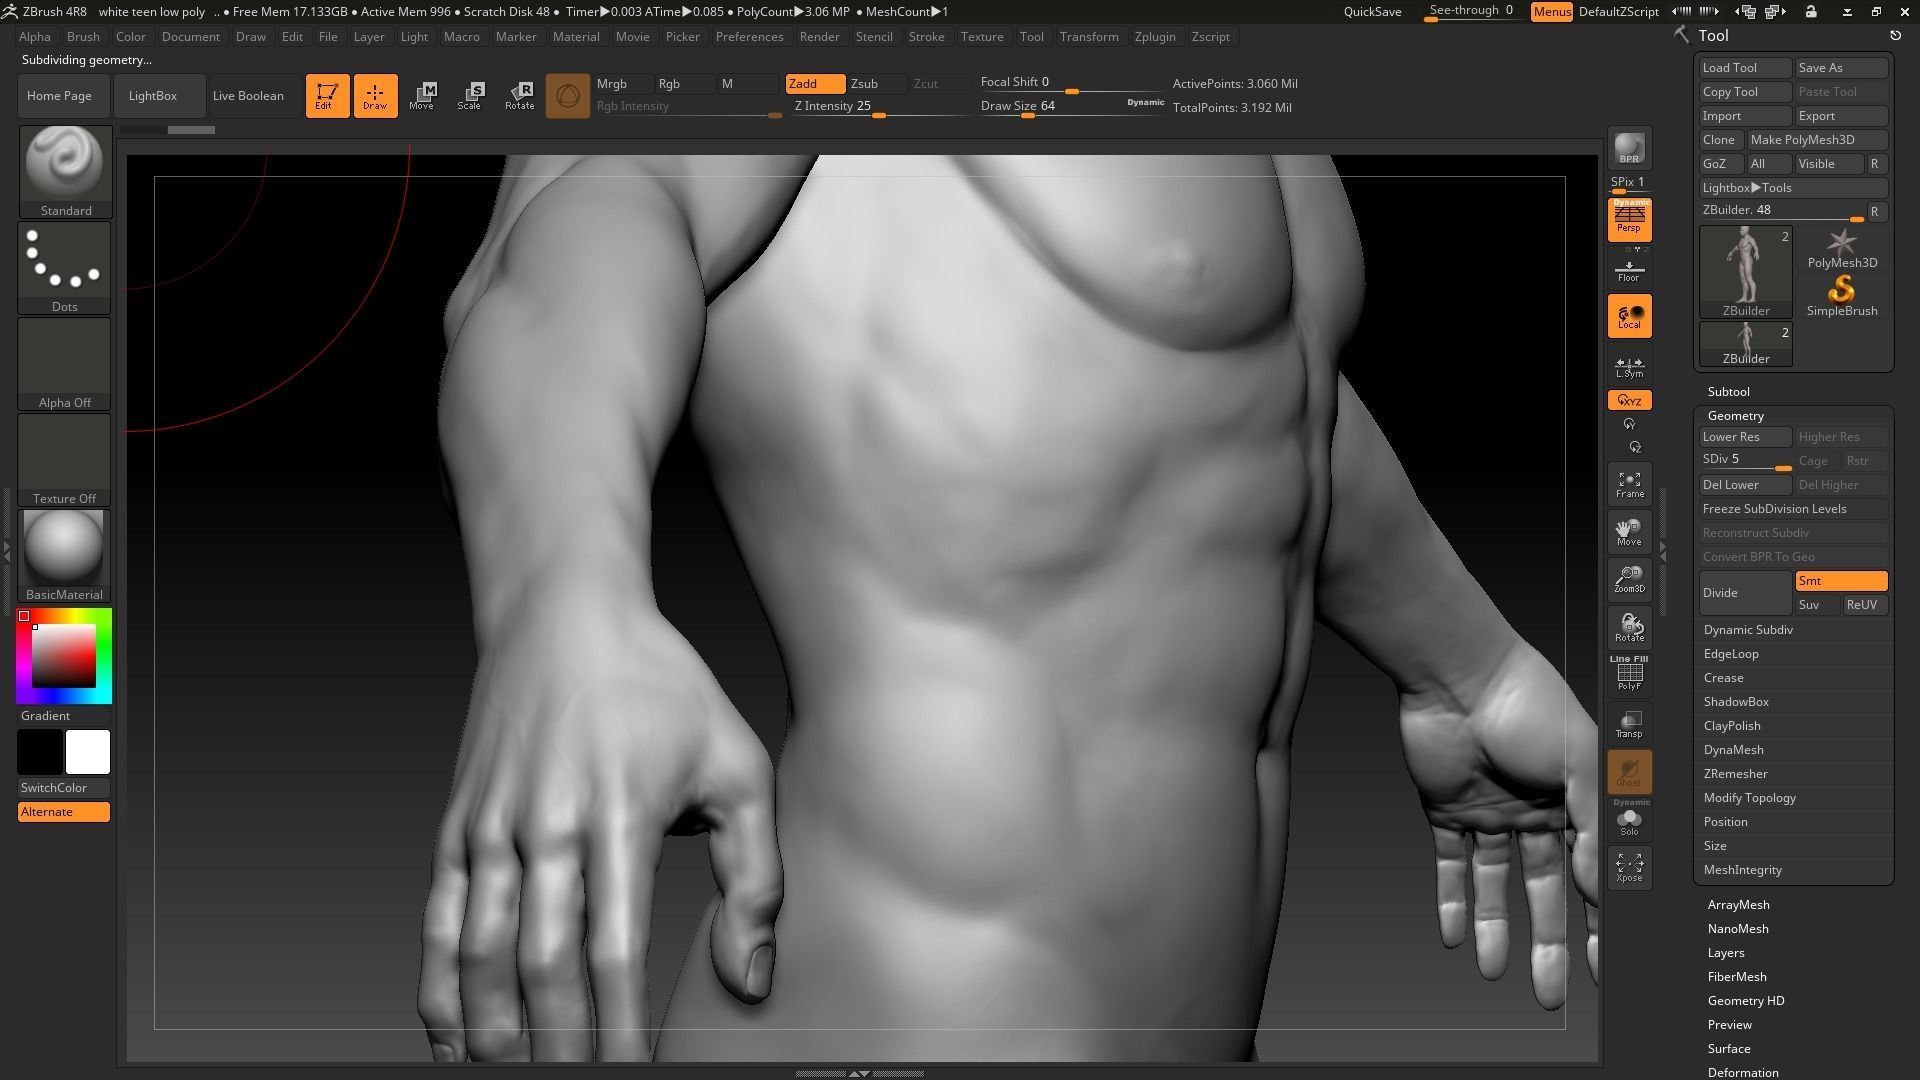The height and width of the screenshot is (1080, 1920).
Task: Select the Scale tool icon
Action: 469,96
